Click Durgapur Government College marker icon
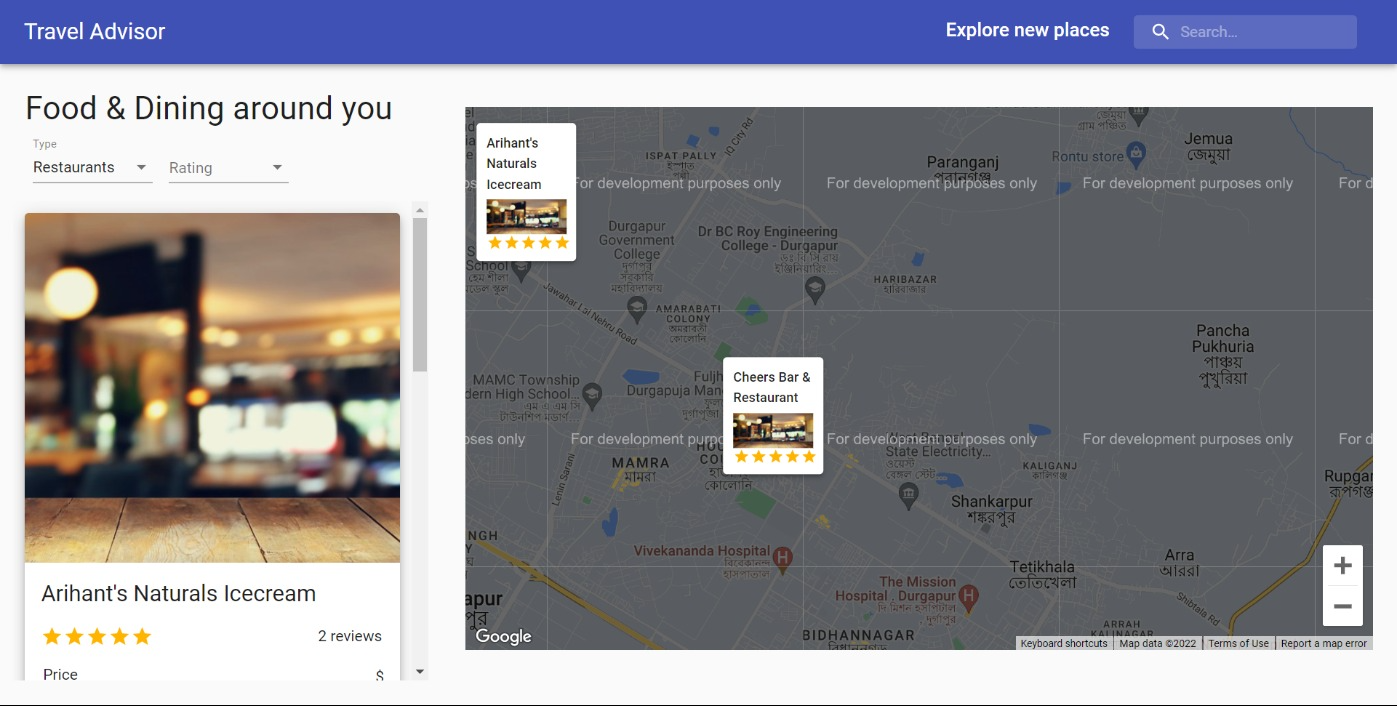Viewport: 1397px width, 706px height. tap(636, 307)
